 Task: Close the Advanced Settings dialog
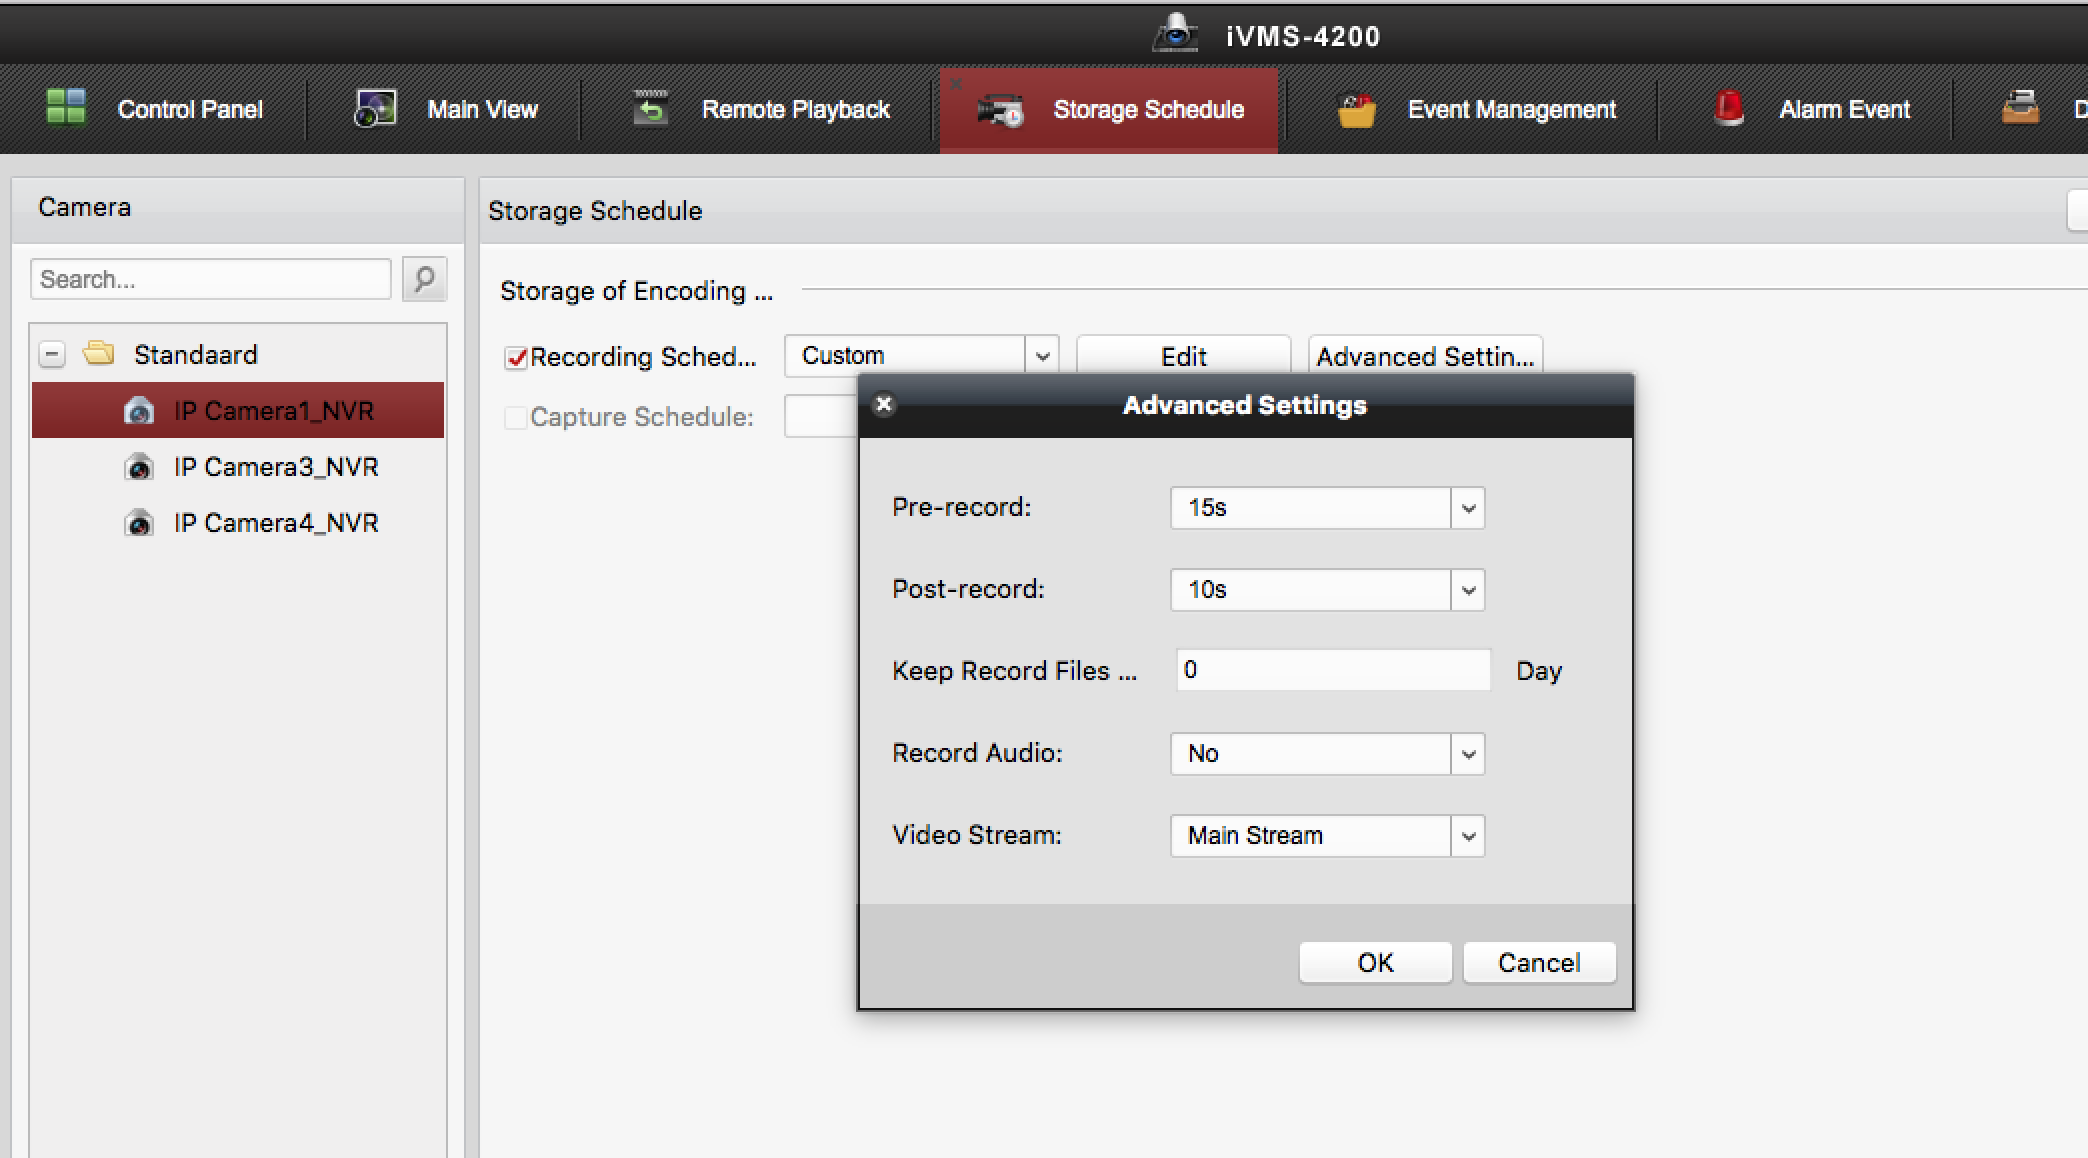[884, 404]
